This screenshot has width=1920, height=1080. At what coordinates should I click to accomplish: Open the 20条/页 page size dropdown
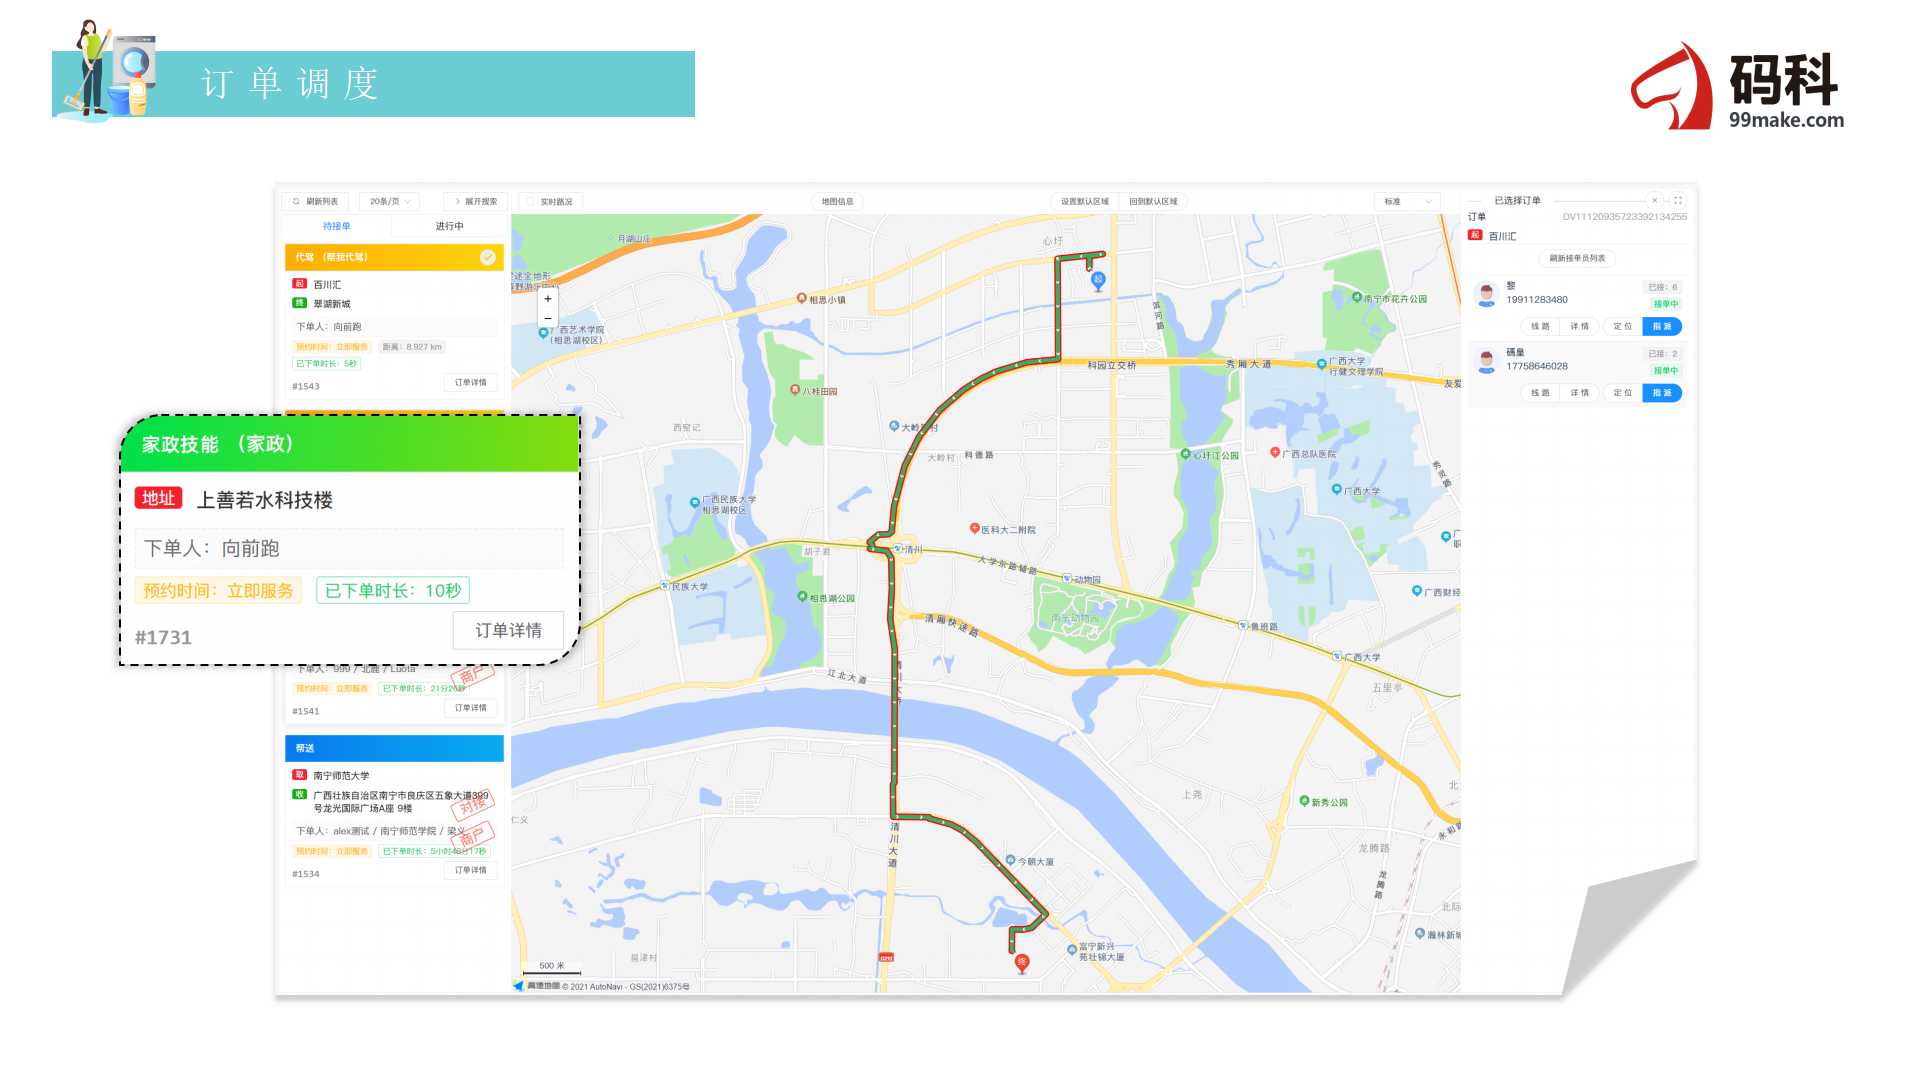point(390,201)
